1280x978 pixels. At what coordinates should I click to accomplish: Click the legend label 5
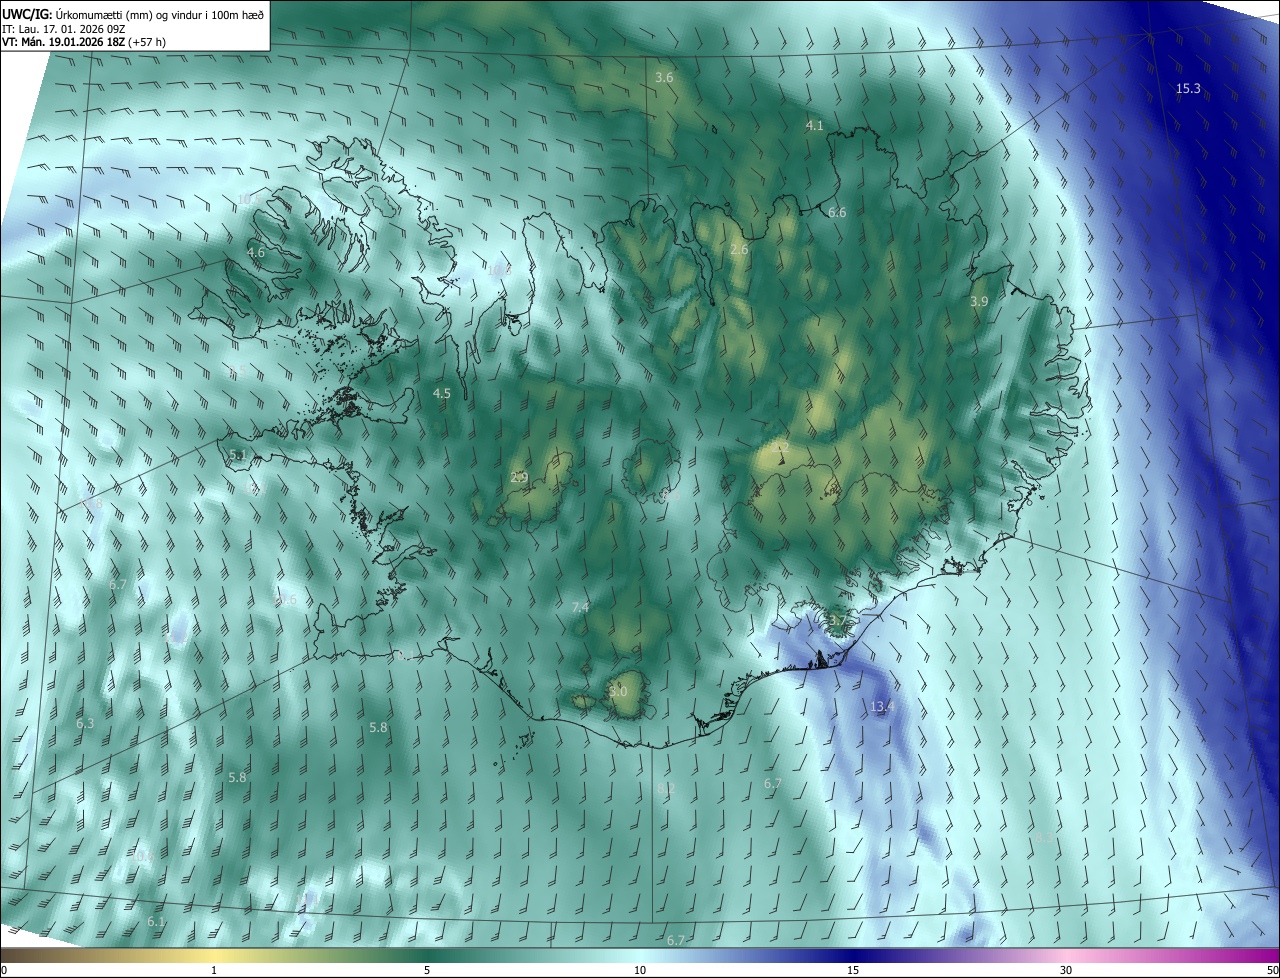[x=427, y=970]
